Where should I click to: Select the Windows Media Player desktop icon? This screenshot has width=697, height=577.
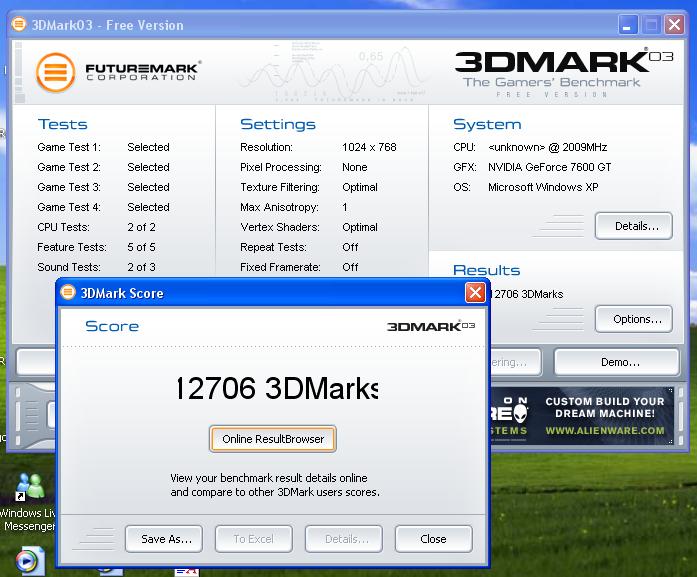pos(30,562)
